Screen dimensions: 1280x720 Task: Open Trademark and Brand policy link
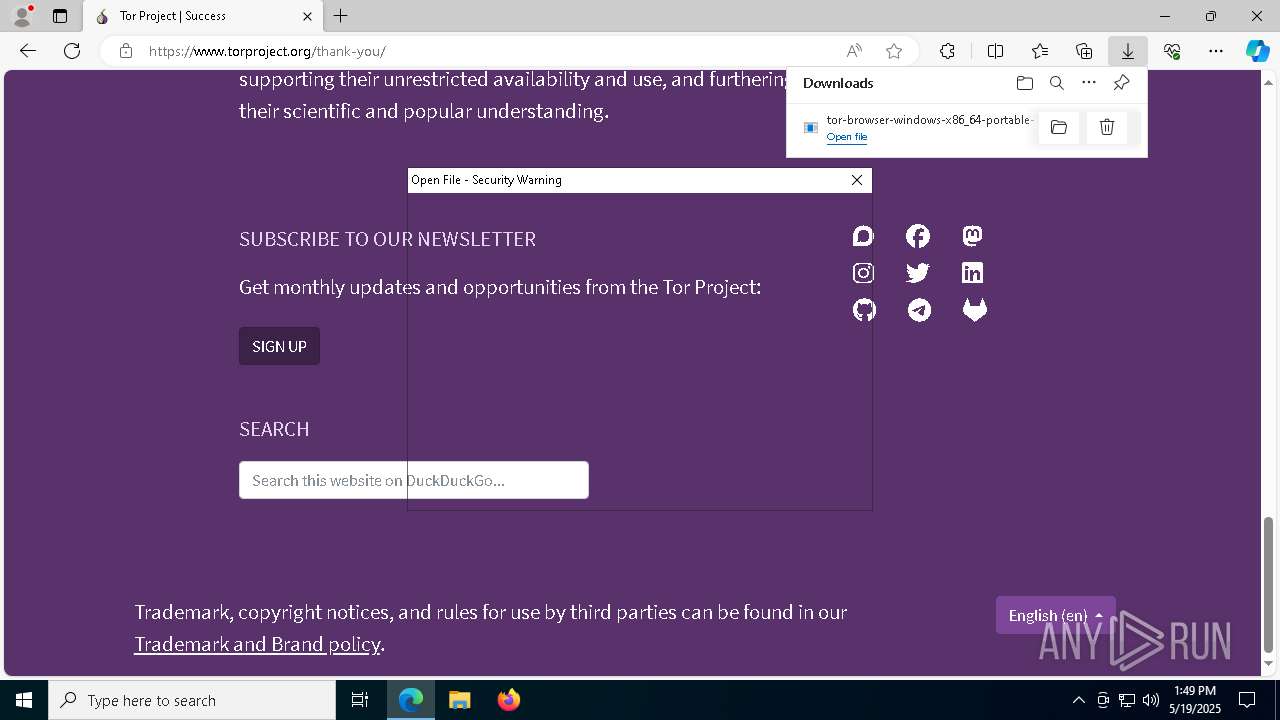(257, 644)
